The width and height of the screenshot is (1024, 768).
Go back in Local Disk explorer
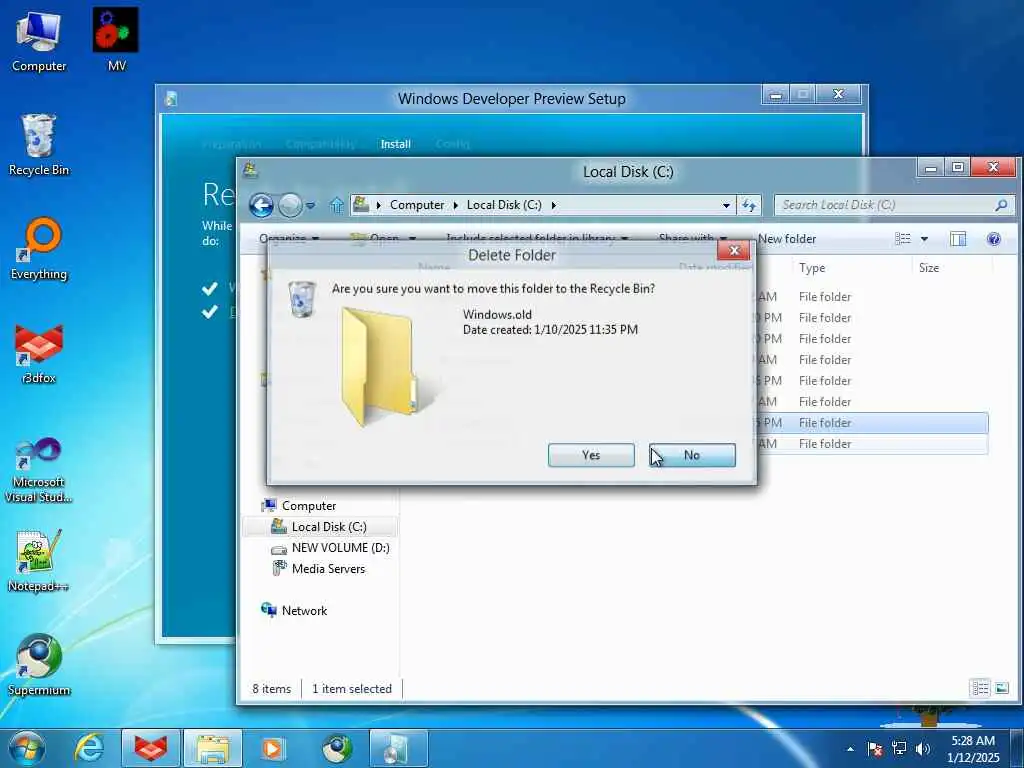261,205
